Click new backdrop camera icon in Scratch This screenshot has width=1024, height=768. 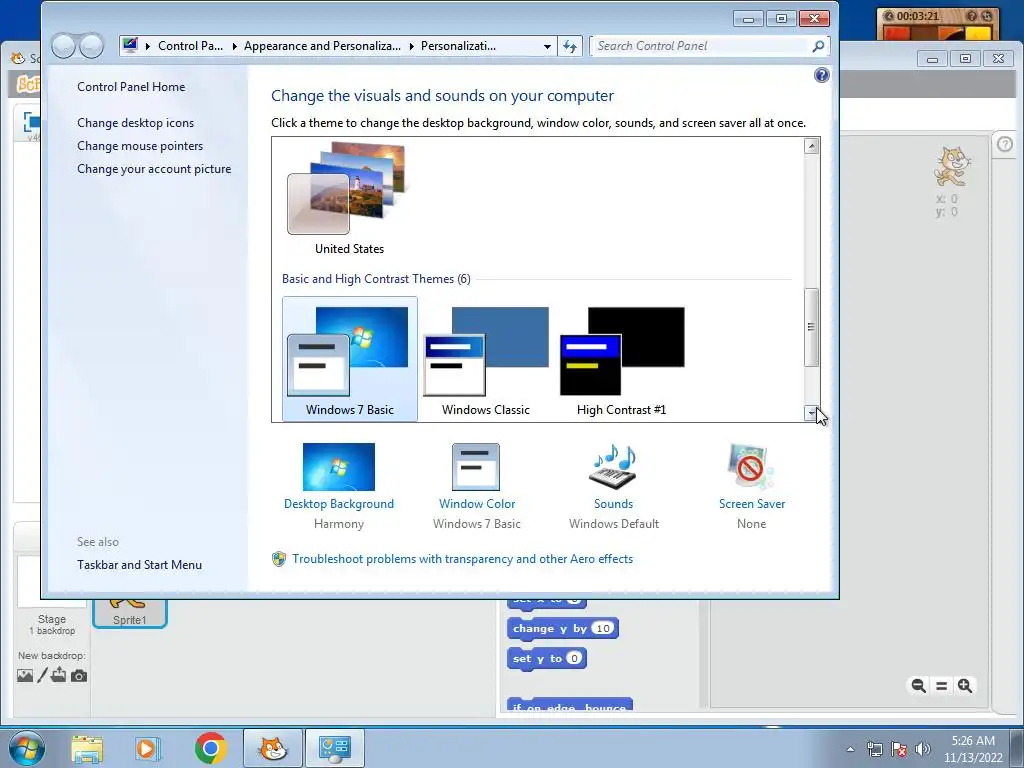tap(79, 675)
